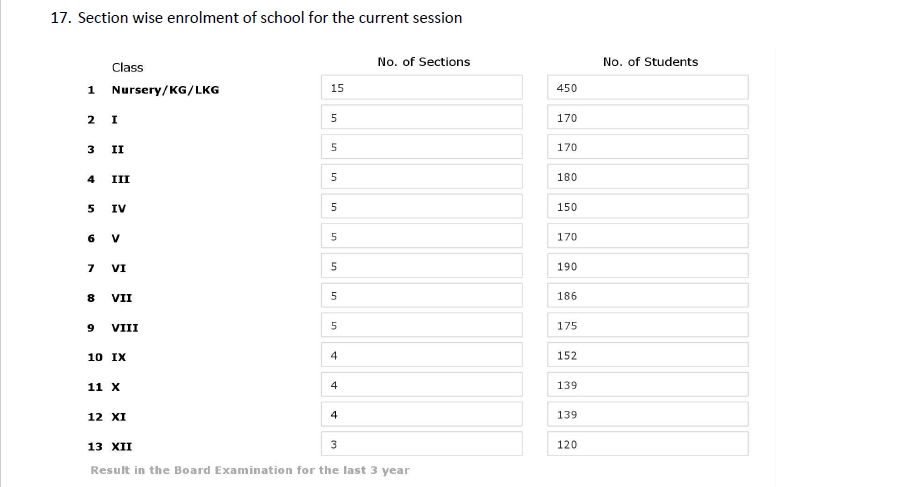
Task: Select Class VII number of sections field
Action: (x=422, y=295)
